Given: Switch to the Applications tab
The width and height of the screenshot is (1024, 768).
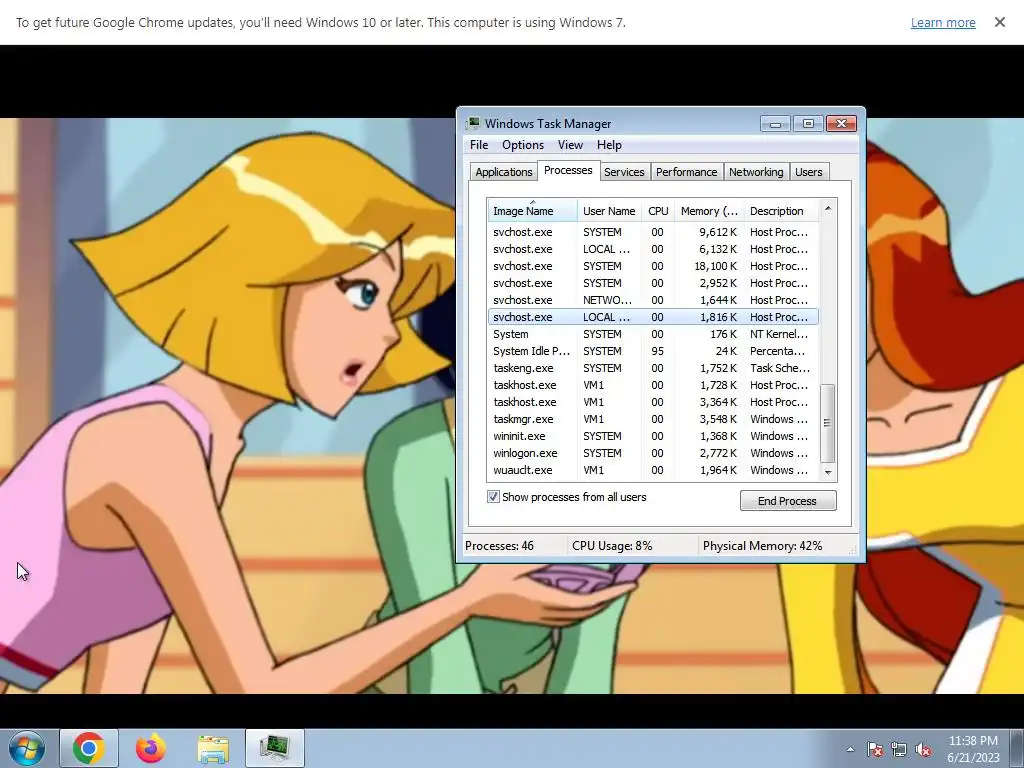Looking at the screenshot, I should 504,172.
